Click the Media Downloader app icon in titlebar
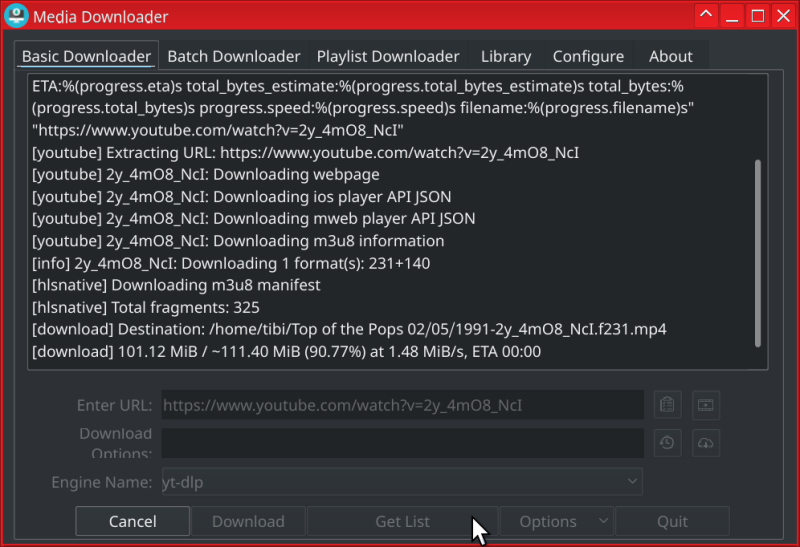The width and height of the screenshot is (800, 547). click(16, 15)
